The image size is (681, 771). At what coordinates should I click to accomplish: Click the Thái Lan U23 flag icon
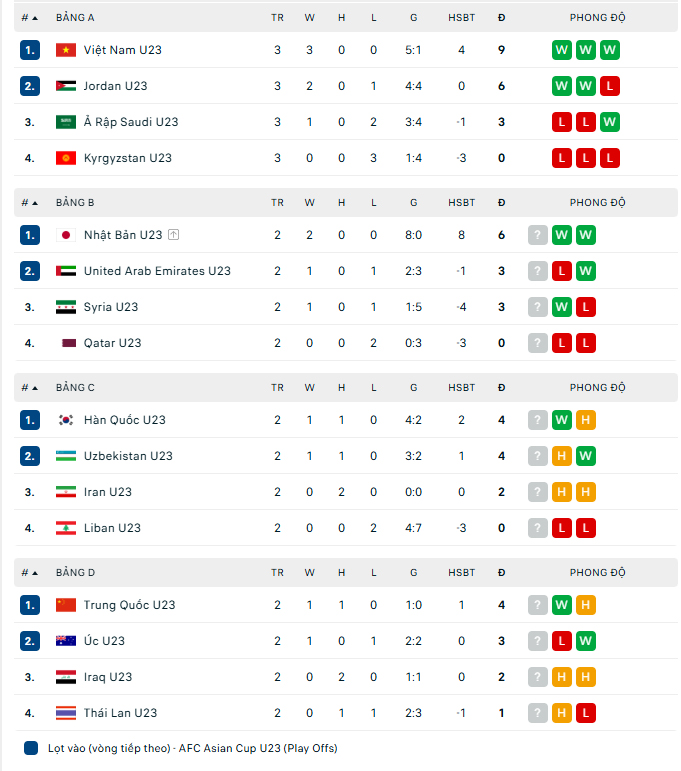65,713
